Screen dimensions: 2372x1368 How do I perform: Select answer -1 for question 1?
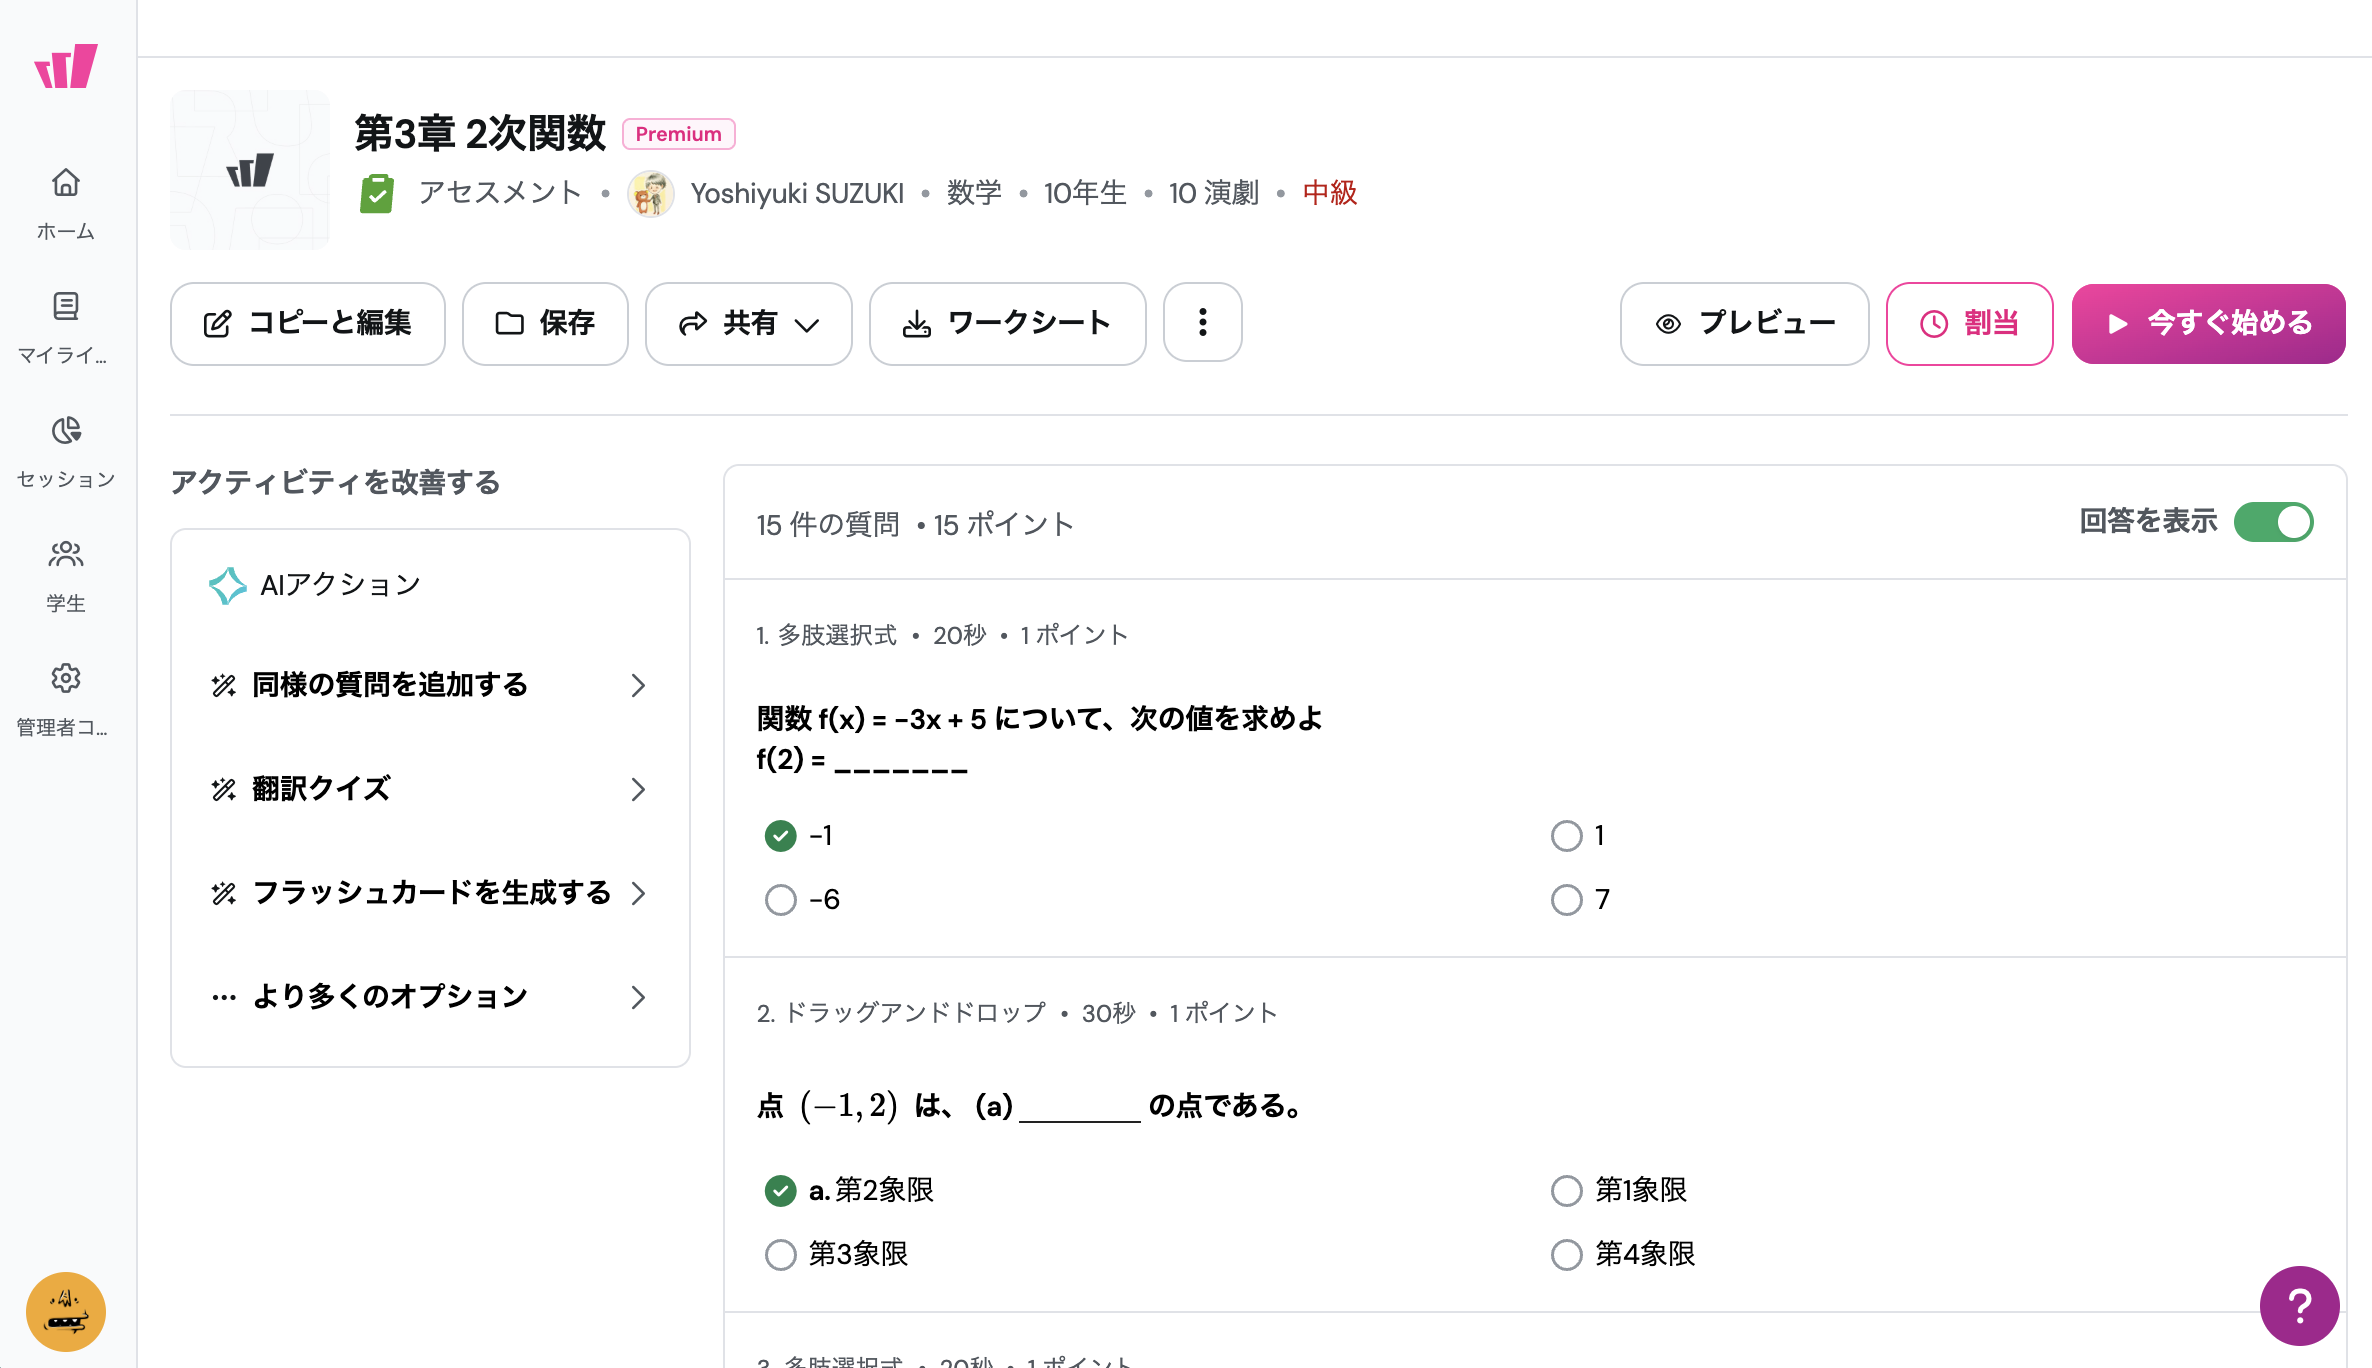(x=781, y=836)
